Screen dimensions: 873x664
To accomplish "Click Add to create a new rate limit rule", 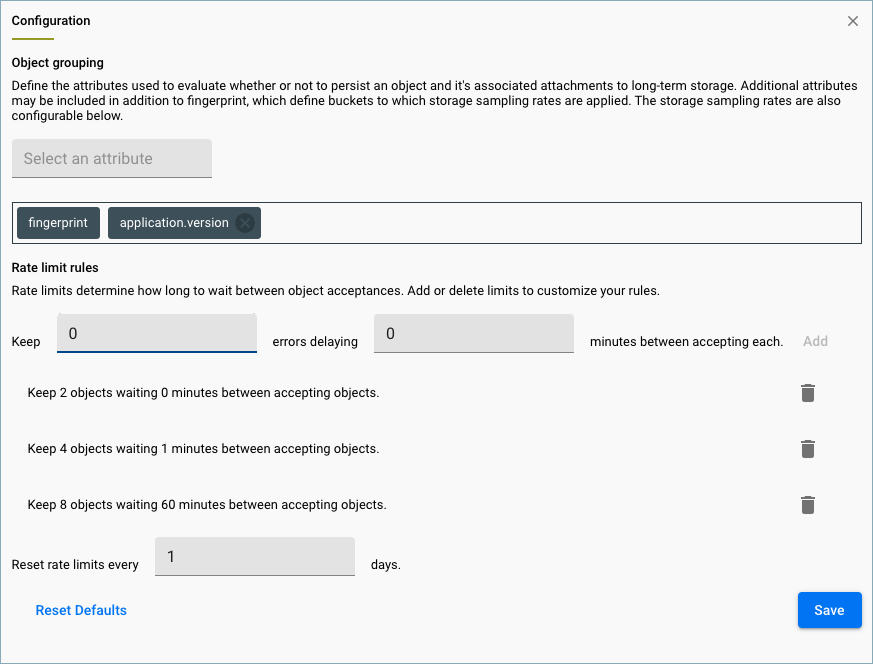I will click(815, 341).
